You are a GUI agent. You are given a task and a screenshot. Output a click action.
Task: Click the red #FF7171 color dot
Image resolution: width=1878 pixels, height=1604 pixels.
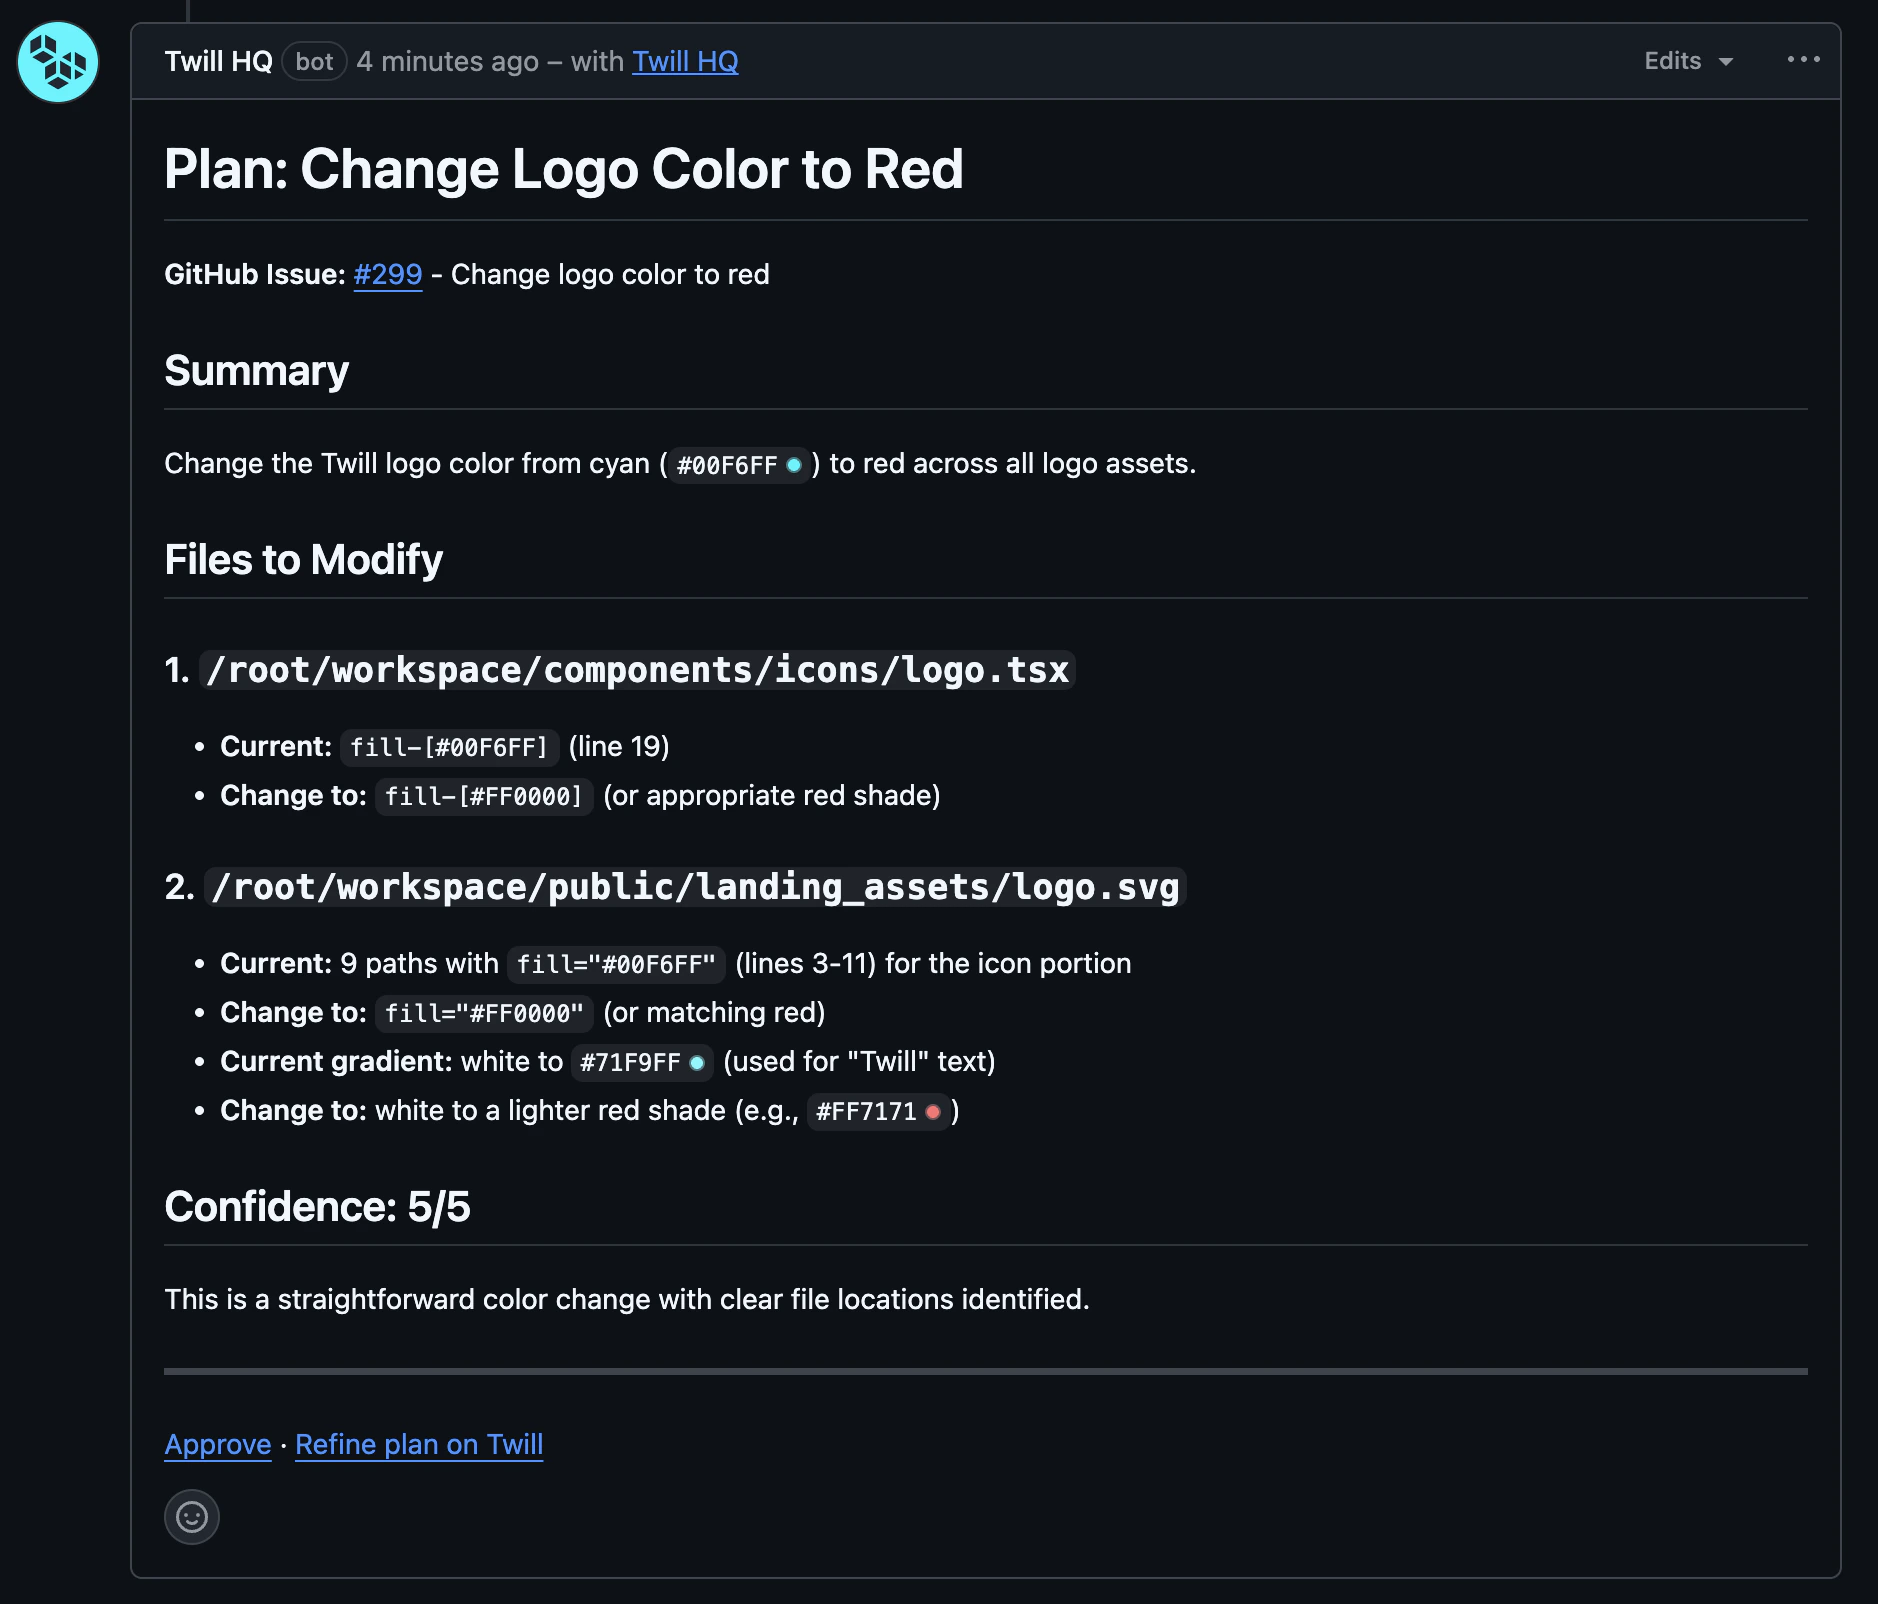click(933, 1112)
